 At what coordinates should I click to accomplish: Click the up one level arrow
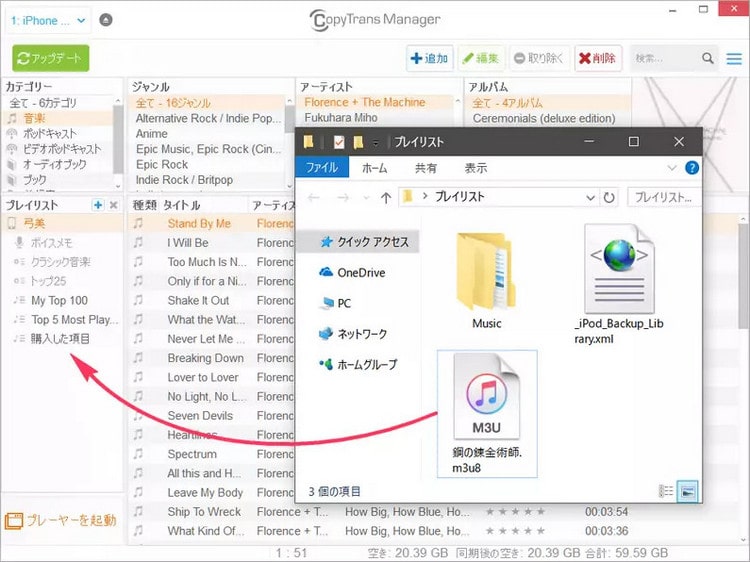click(x=386, y=198)
